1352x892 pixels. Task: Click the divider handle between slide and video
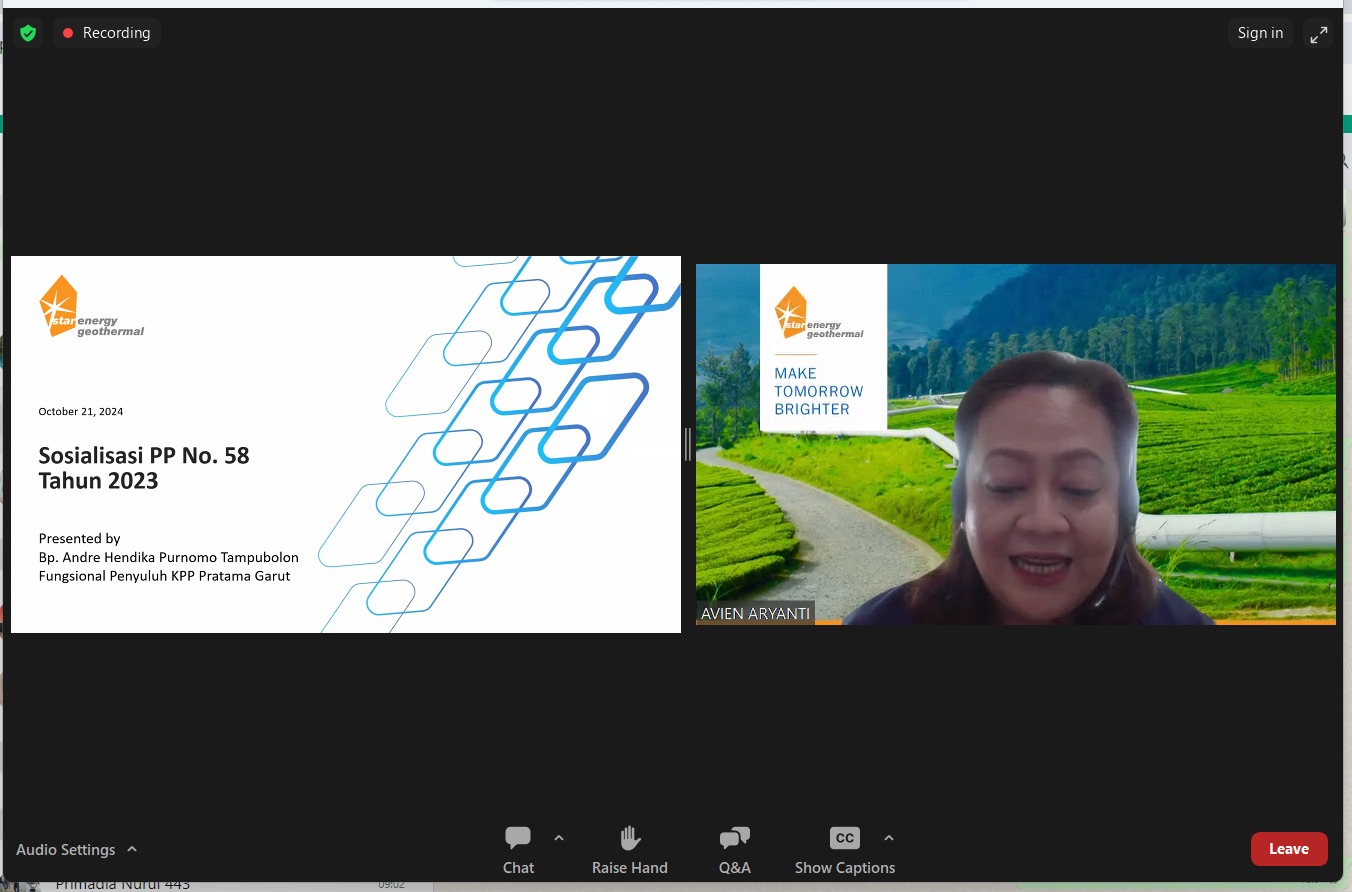click(688, 444)
